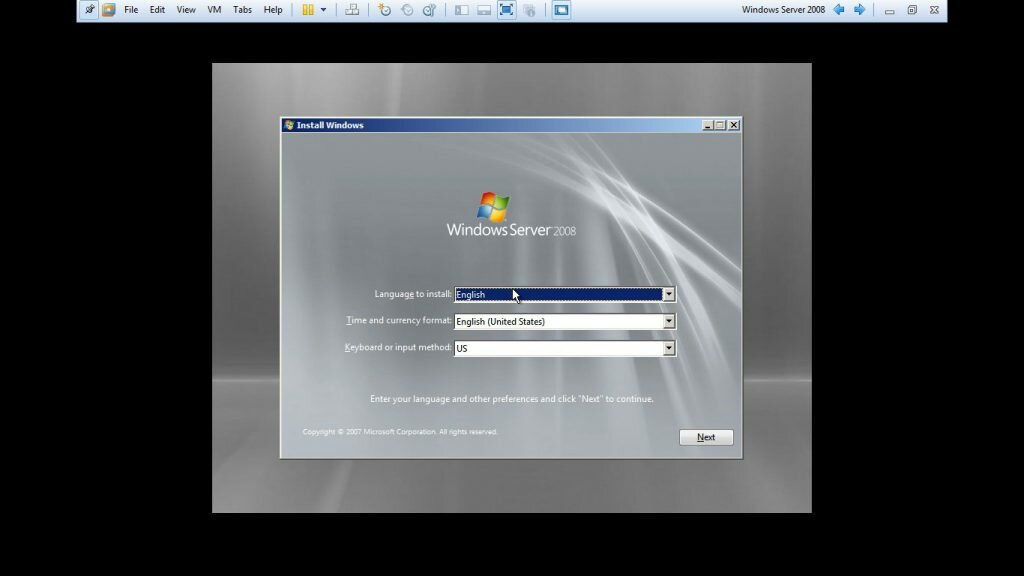Open the snapshot manager
The width and height of the screenshot is (1024, 576).
coord(429,10)
